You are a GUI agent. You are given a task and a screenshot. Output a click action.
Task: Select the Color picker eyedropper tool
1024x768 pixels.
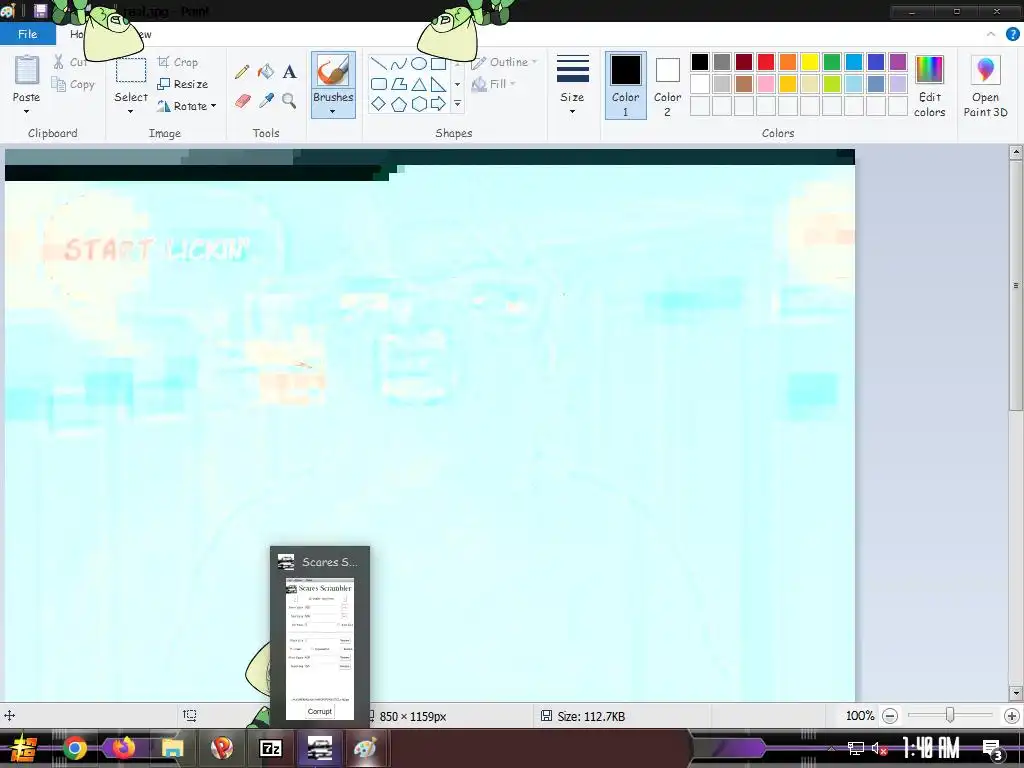click(266, 101)
